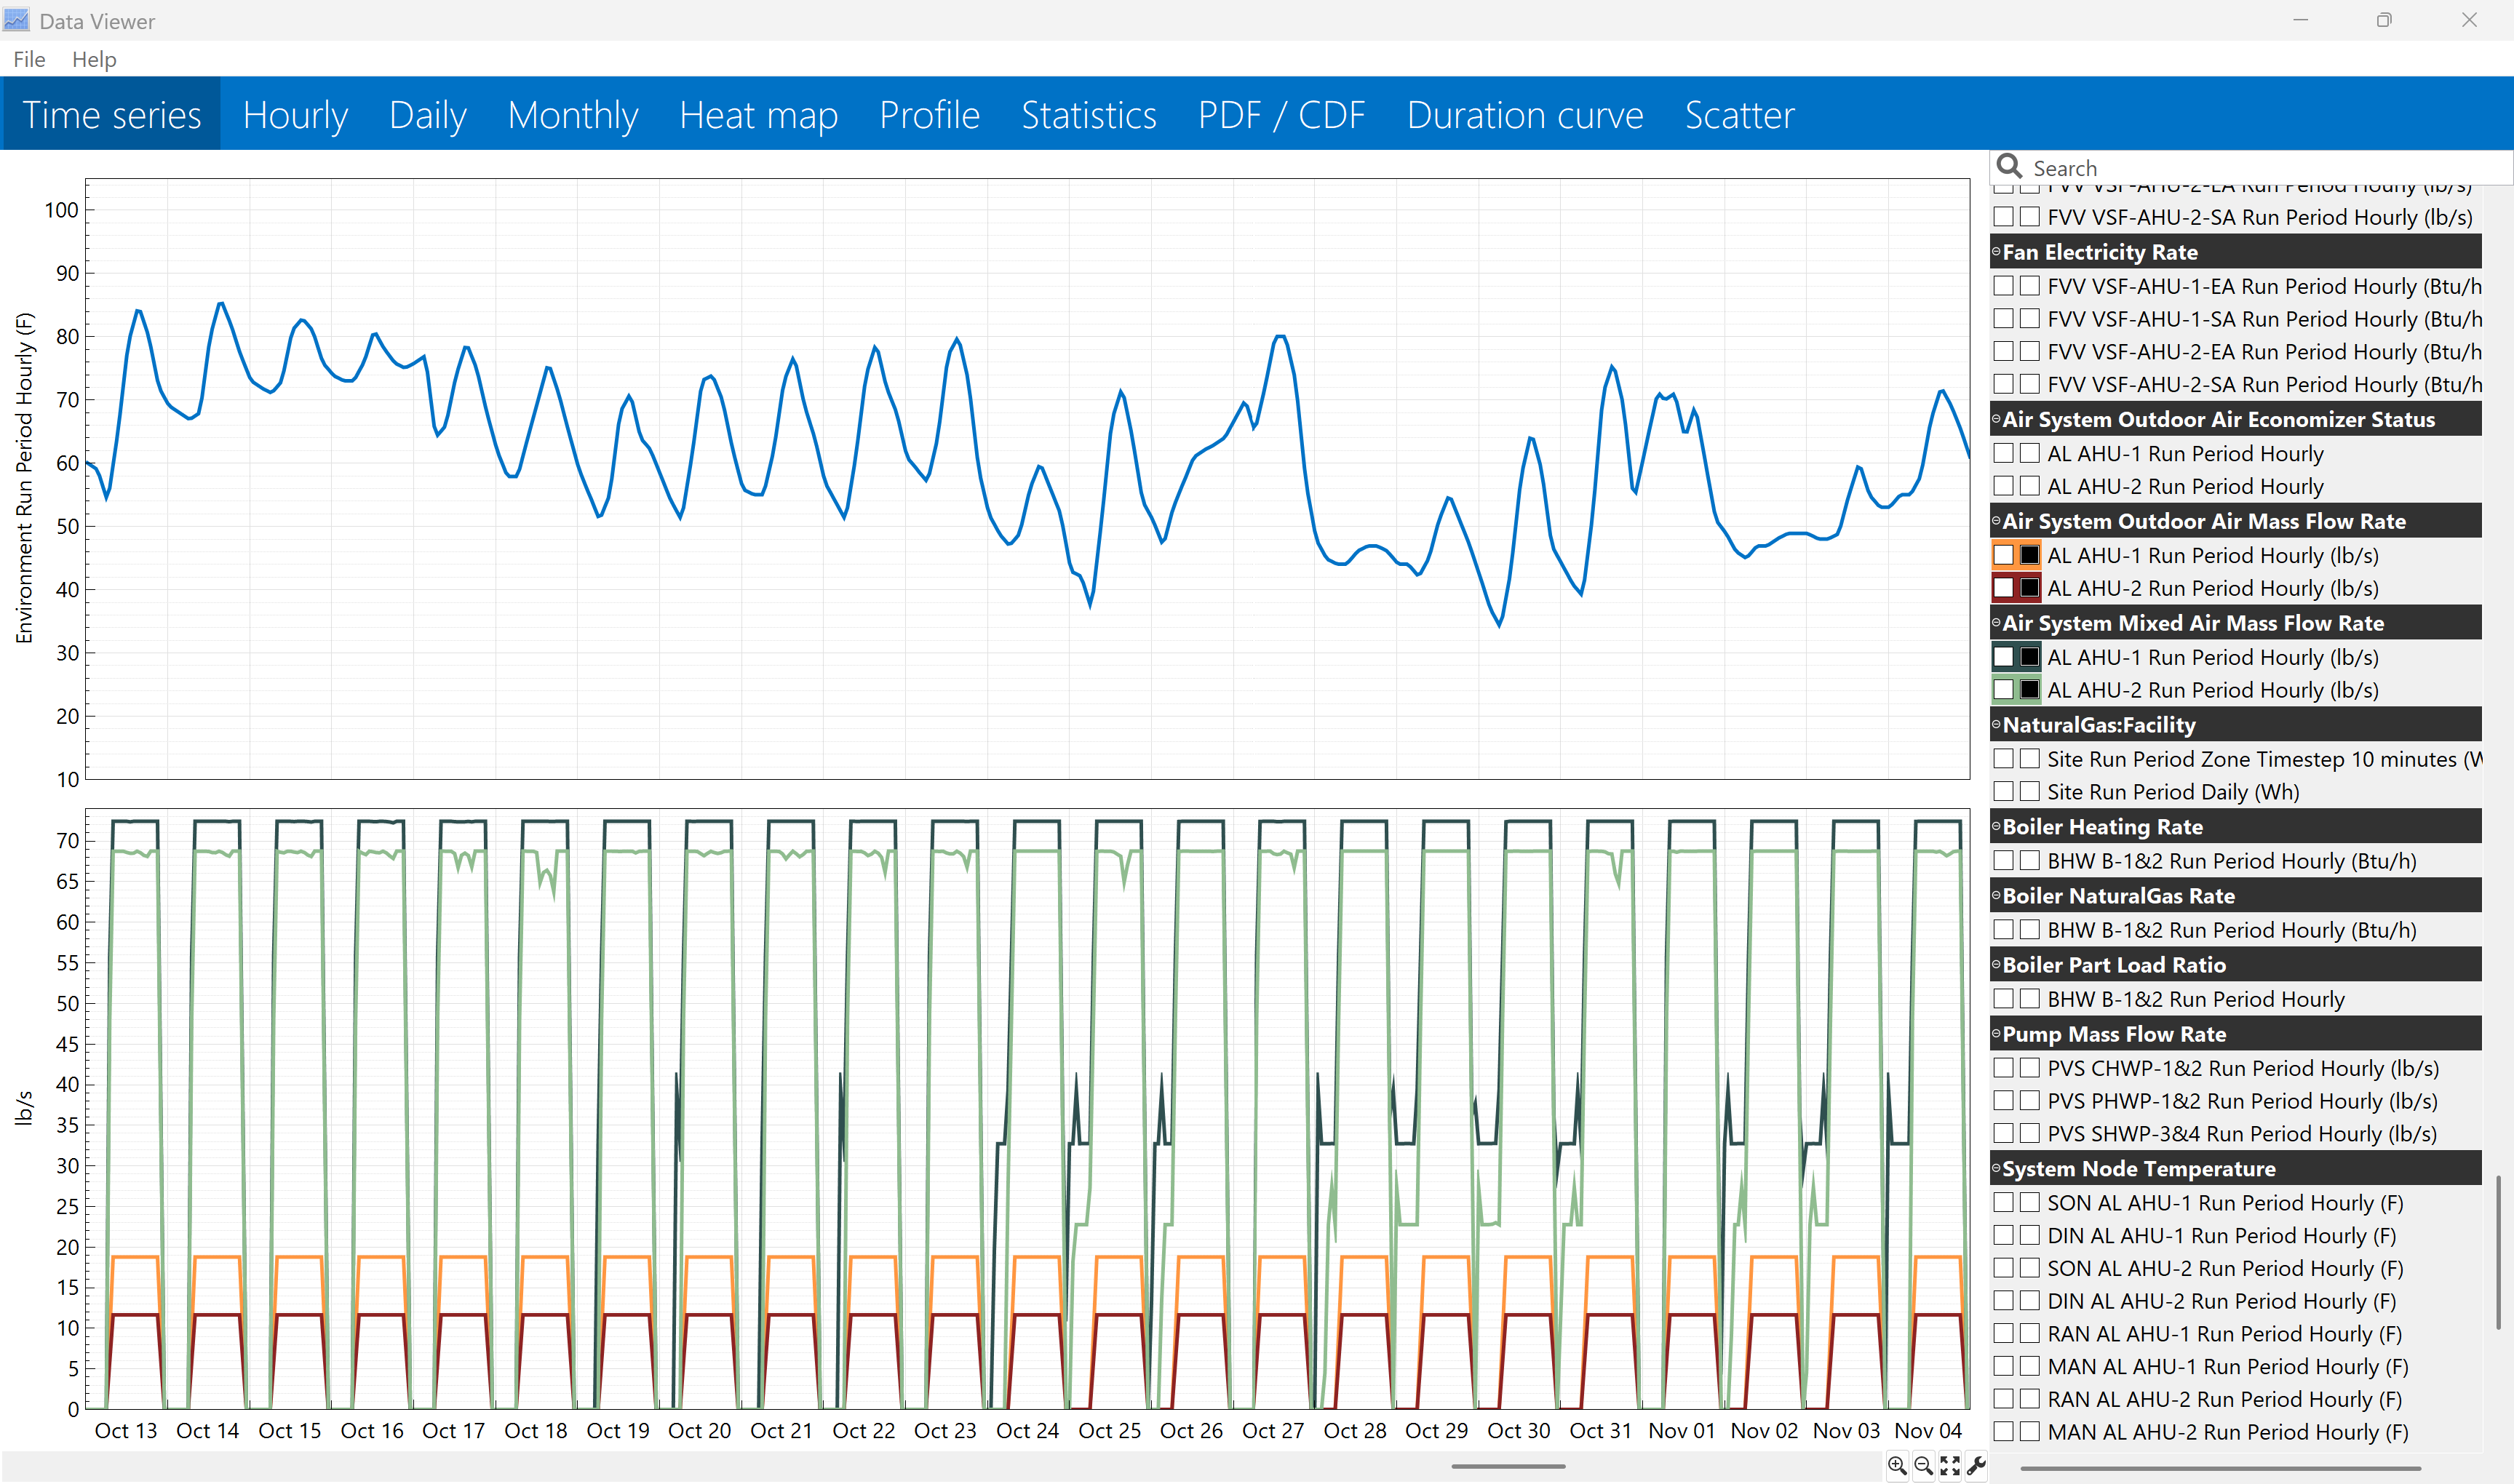Switch to the Daily tab
The width and height of the screenshot is (2514, 1484).
coord(428,114)
